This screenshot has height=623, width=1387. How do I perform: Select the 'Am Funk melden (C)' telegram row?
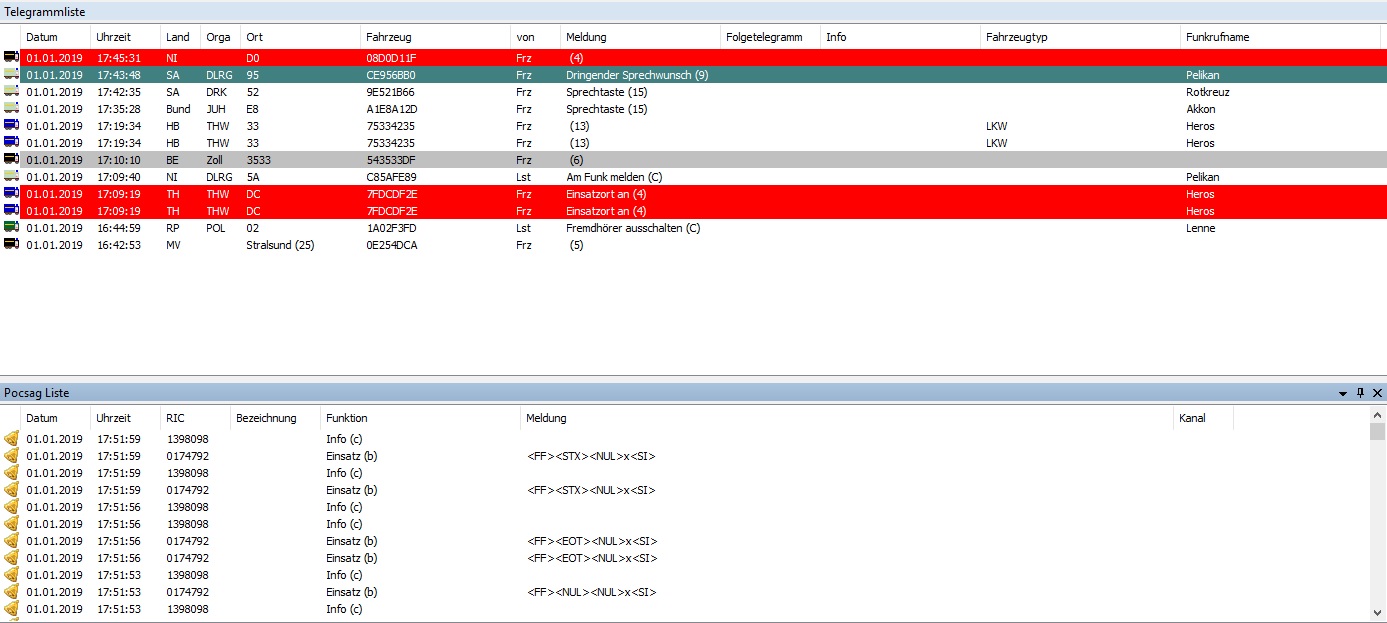[x=613, y=177]
